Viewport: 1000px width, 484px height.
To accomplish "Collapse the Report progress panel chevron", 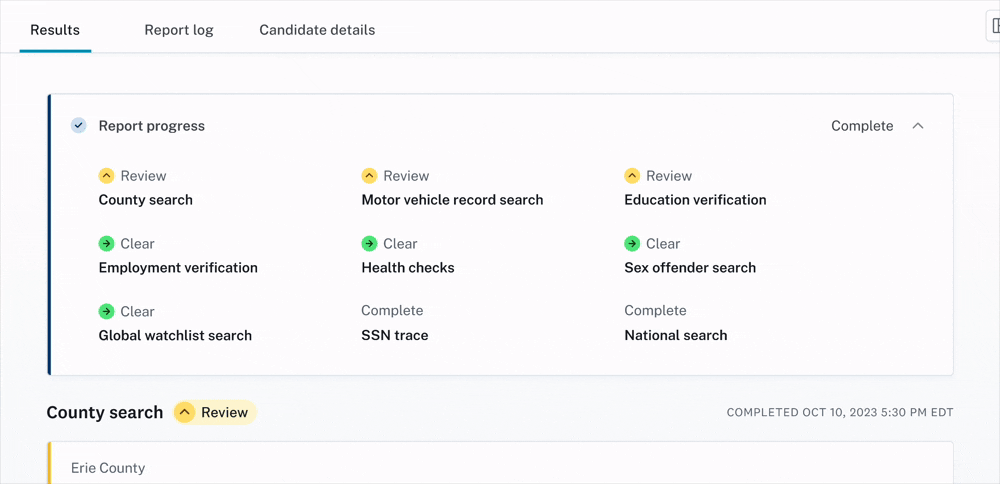I will click(918, 126).
